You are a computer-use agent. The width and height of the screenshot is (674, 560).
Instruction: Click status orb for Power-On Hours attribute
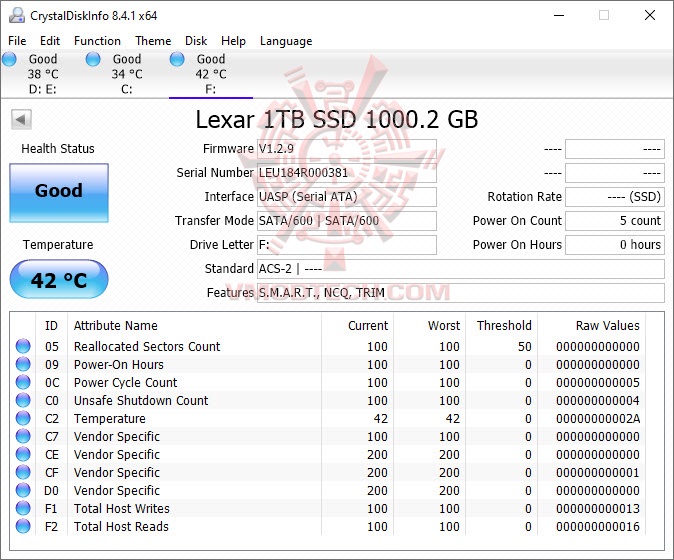tap(23, 364)
